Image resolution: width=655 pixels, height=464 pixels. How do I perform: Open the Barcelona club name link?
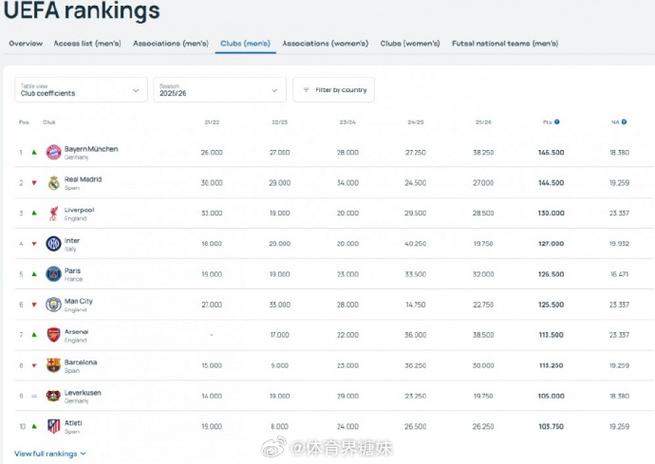(81, 362)
